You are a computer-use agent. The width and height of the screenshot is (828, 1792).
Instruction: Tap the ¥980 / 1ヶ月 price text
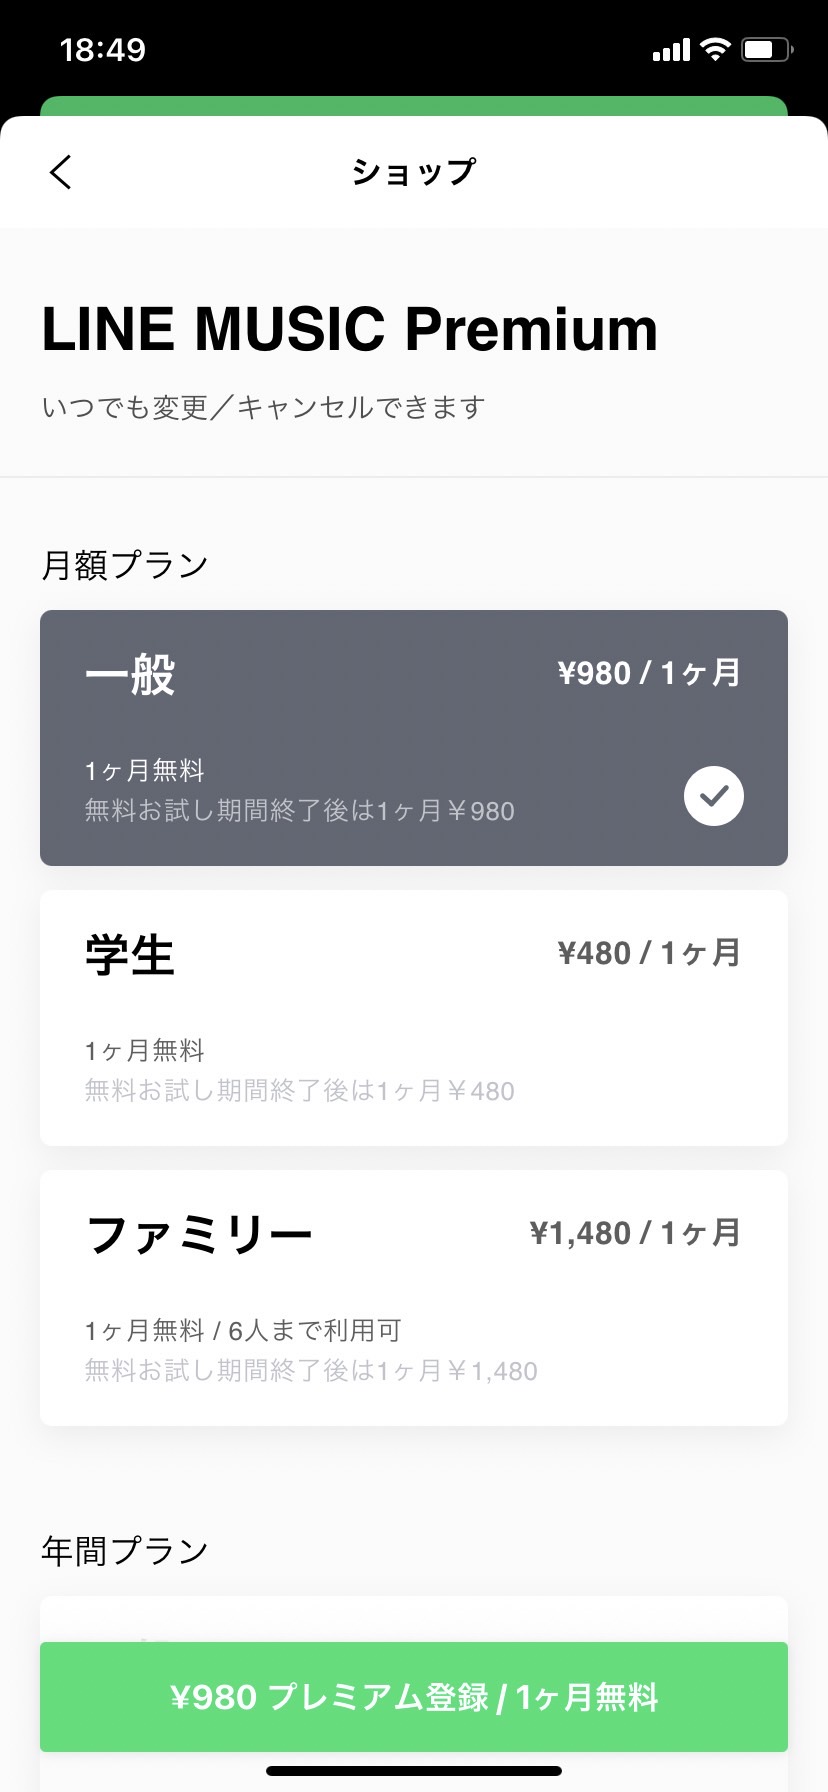click(649, 673)
